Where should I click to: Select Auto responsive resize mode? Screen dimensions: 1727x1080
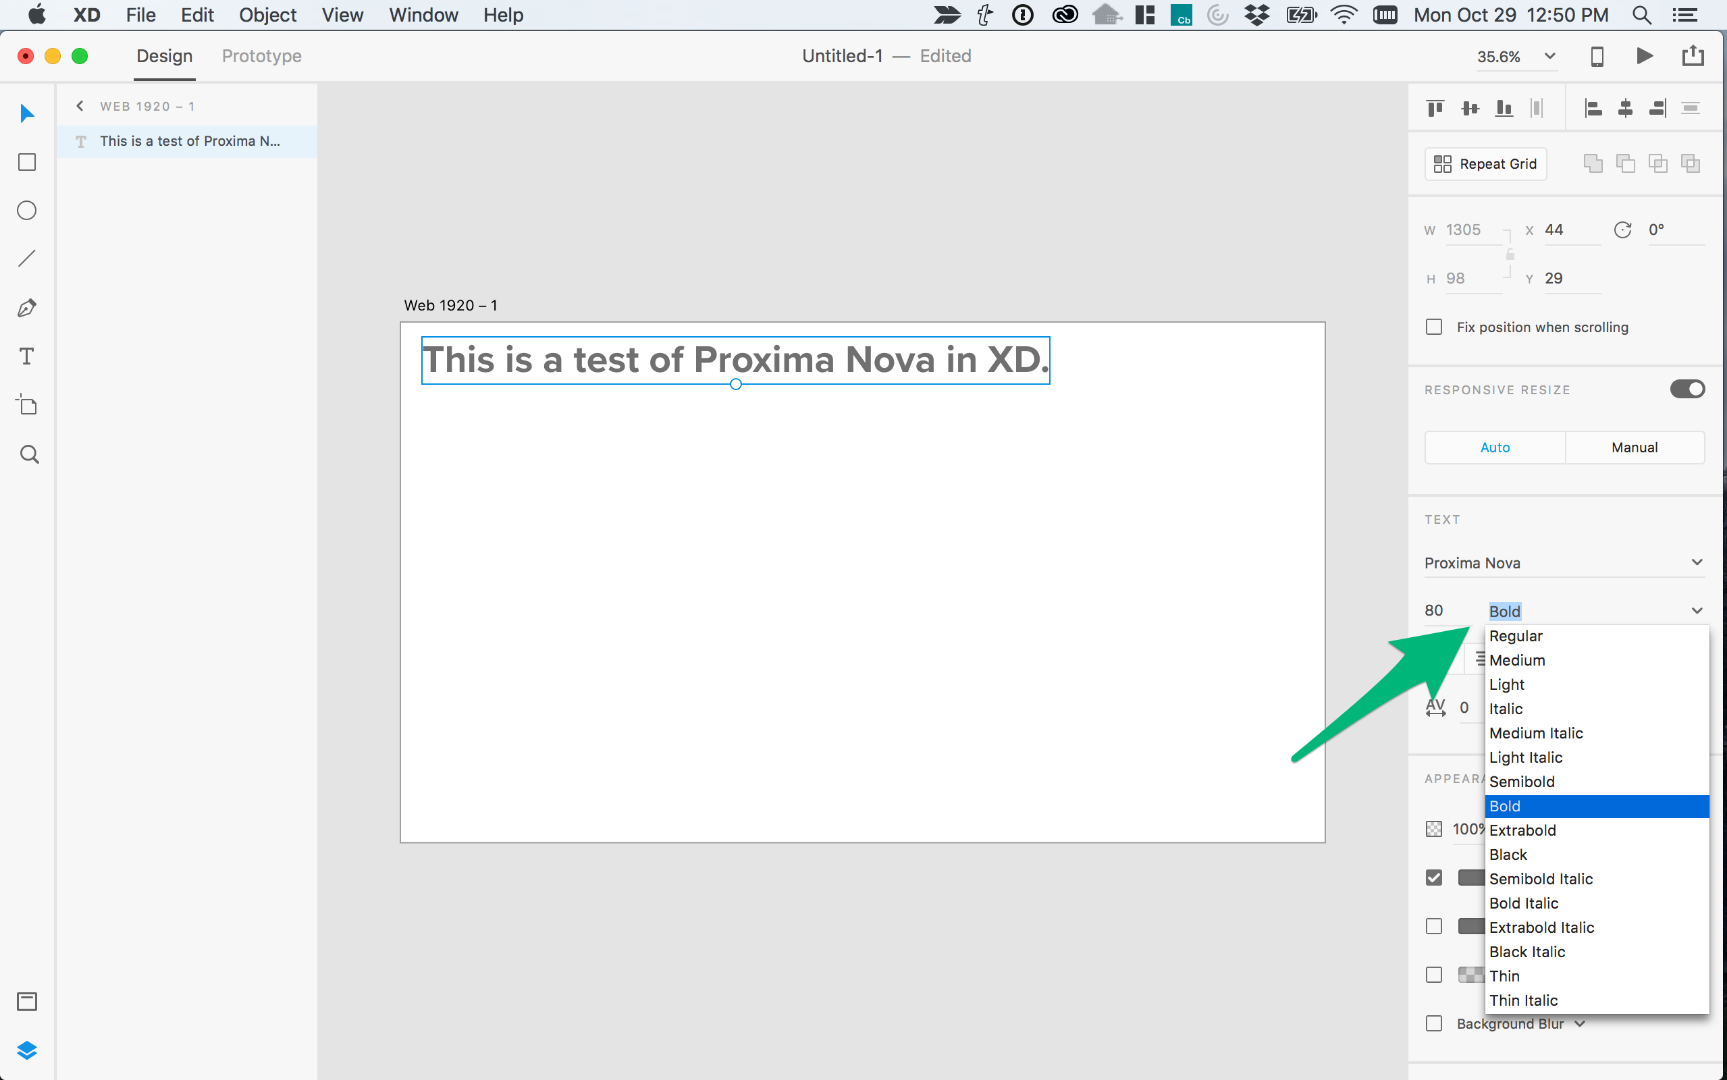pos(1495,447)
